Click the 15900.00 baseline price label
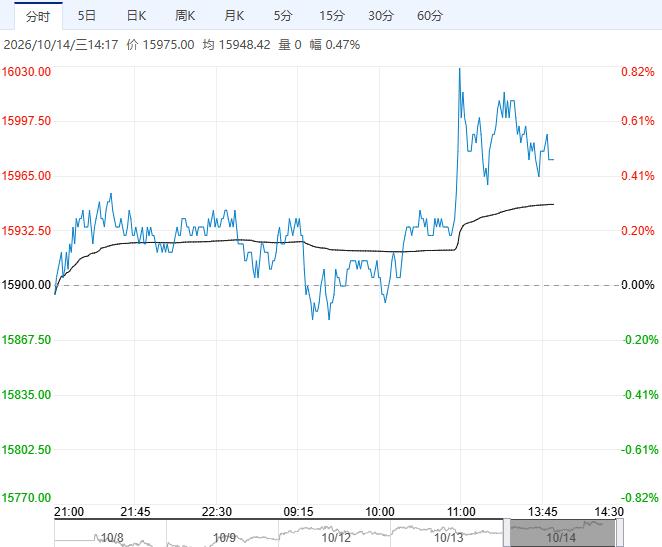Viewport: 662px width, 547px height. click(x=26, y=285)
